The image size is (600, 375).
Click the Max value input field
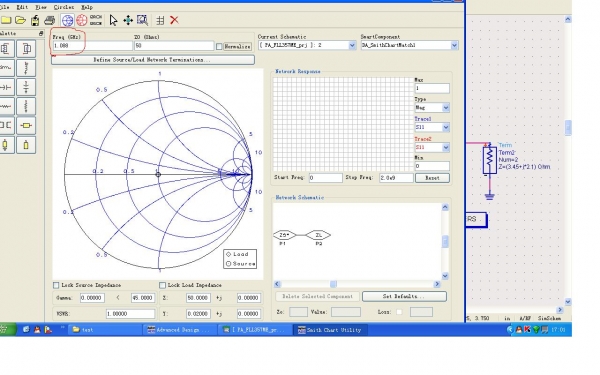click(x=432, y=88)
